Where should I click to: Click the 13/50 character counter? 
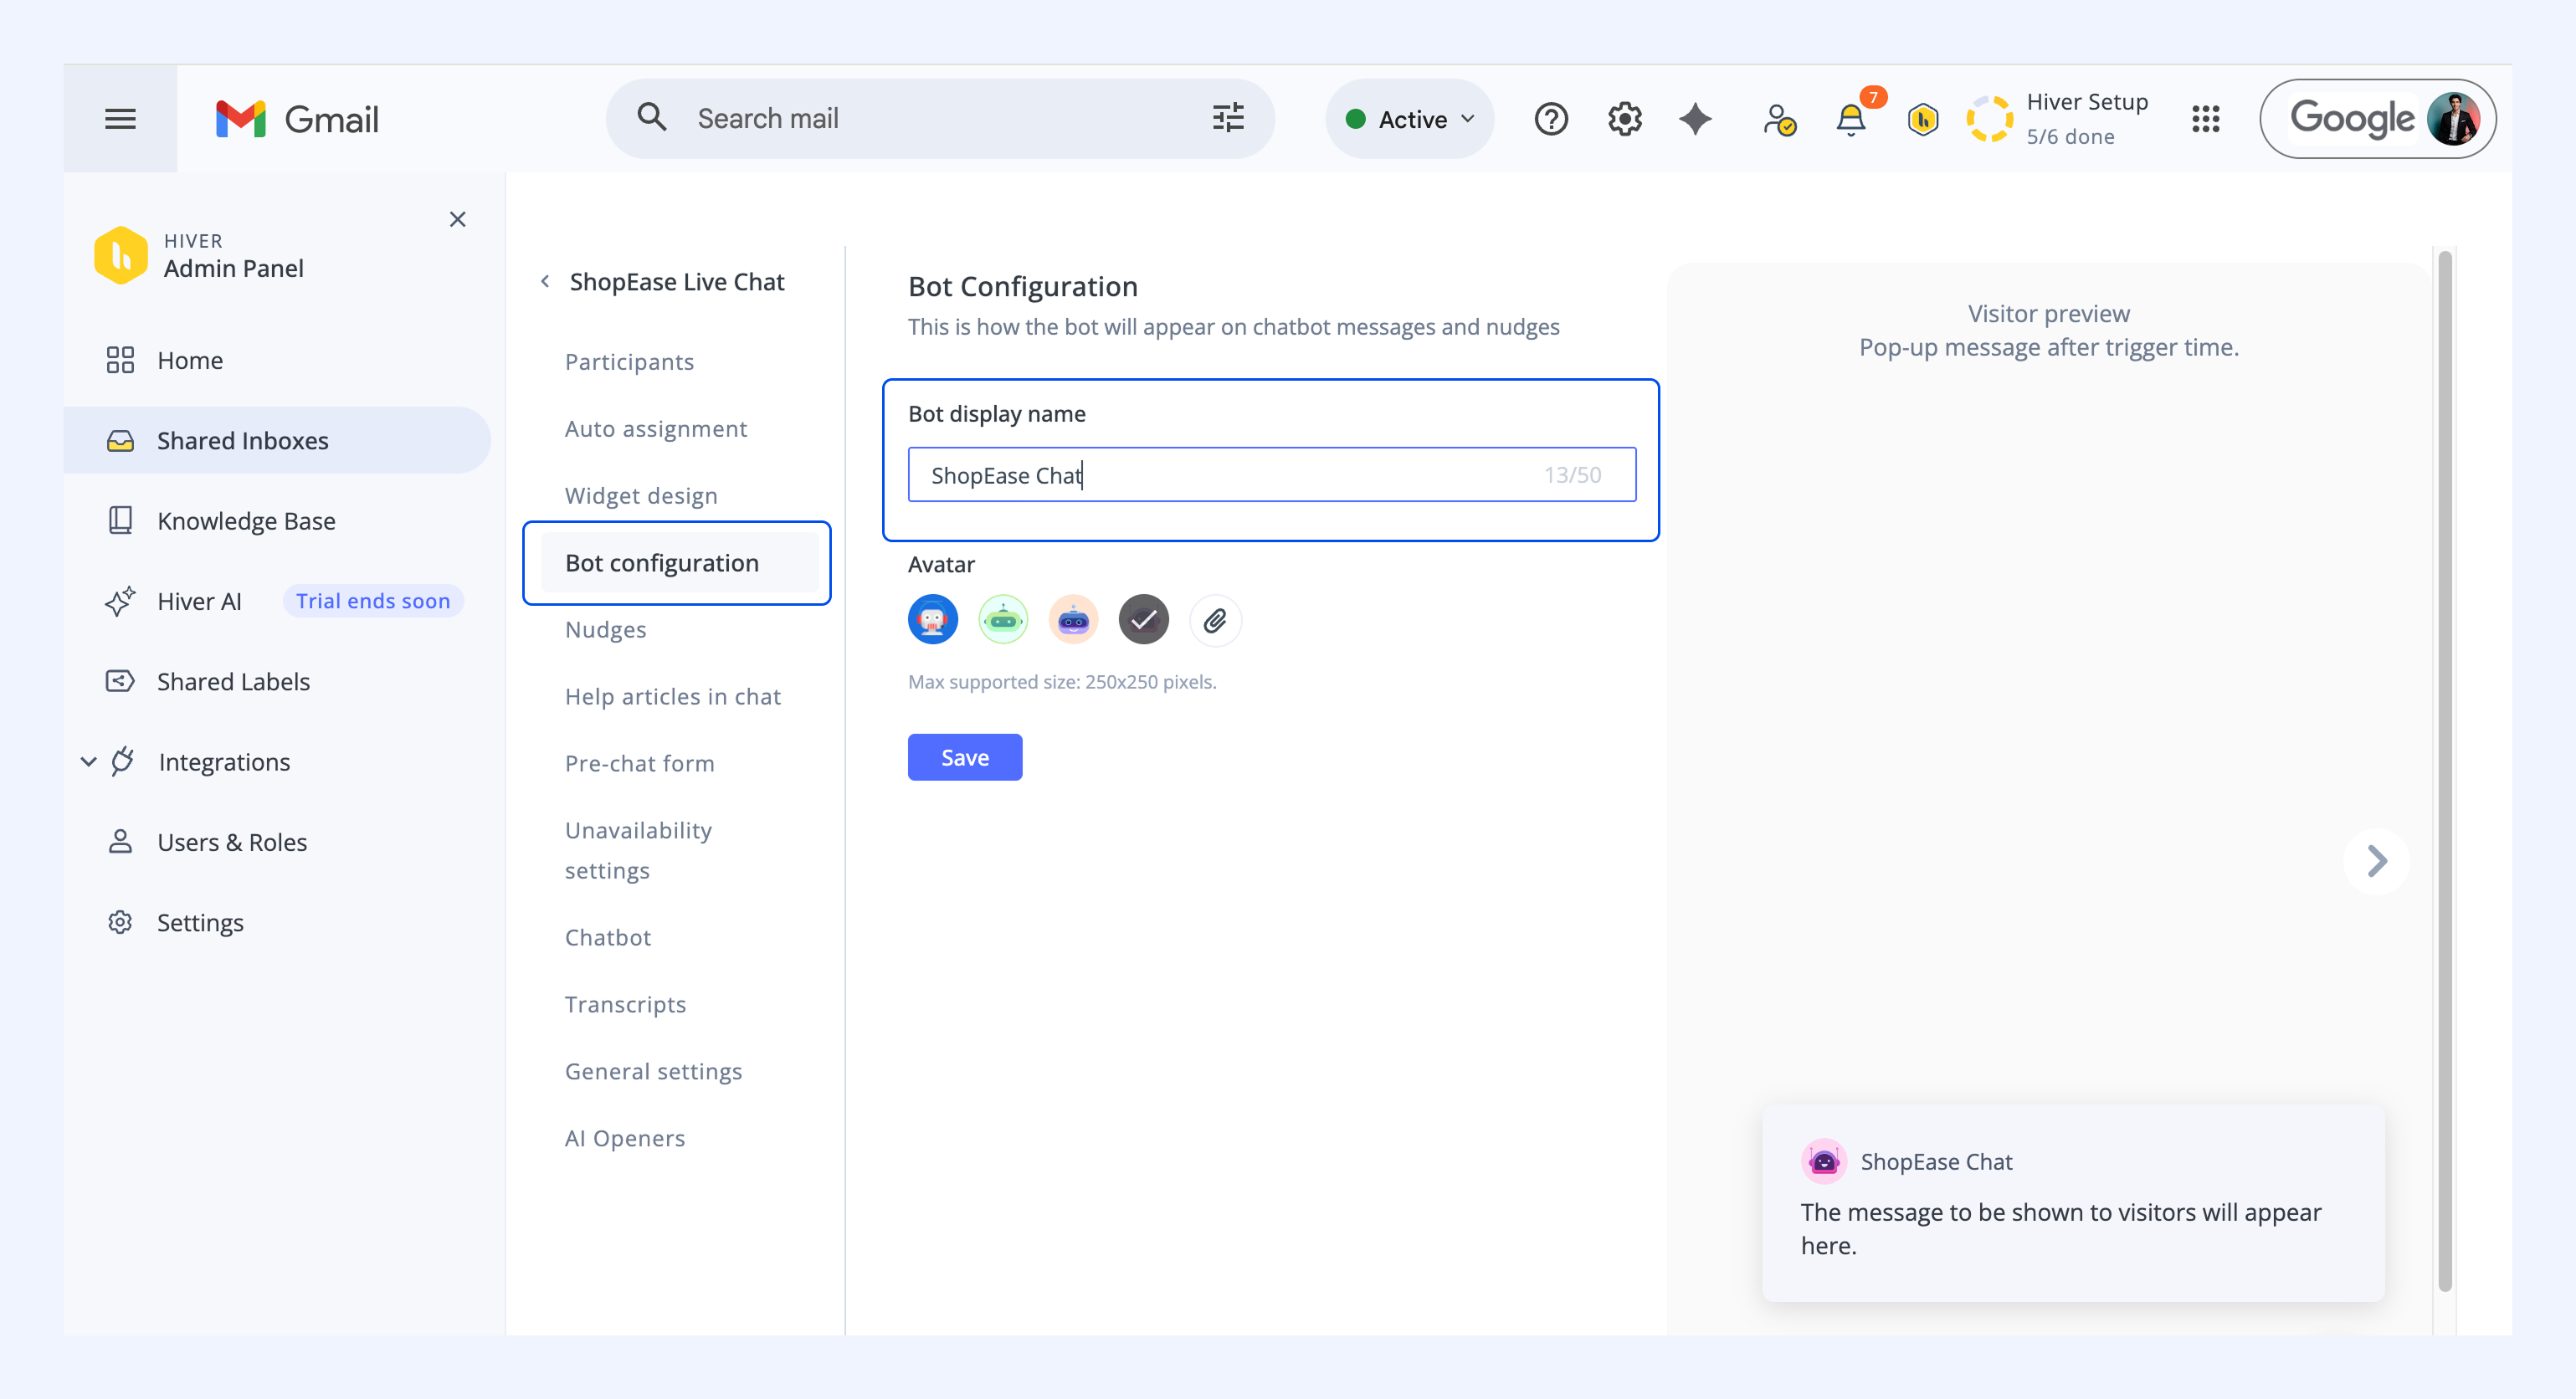tap(1572, 475)
